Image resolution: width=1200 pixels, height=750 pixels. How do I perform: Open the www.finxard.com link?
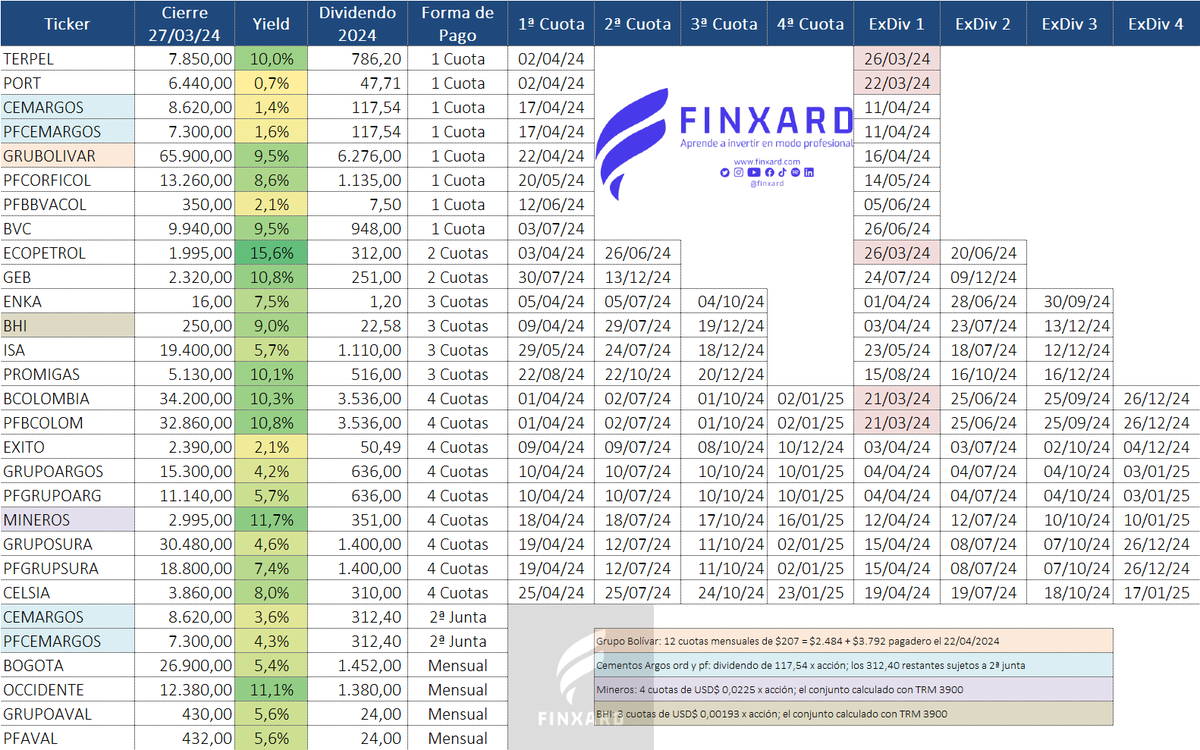point(767,162)
